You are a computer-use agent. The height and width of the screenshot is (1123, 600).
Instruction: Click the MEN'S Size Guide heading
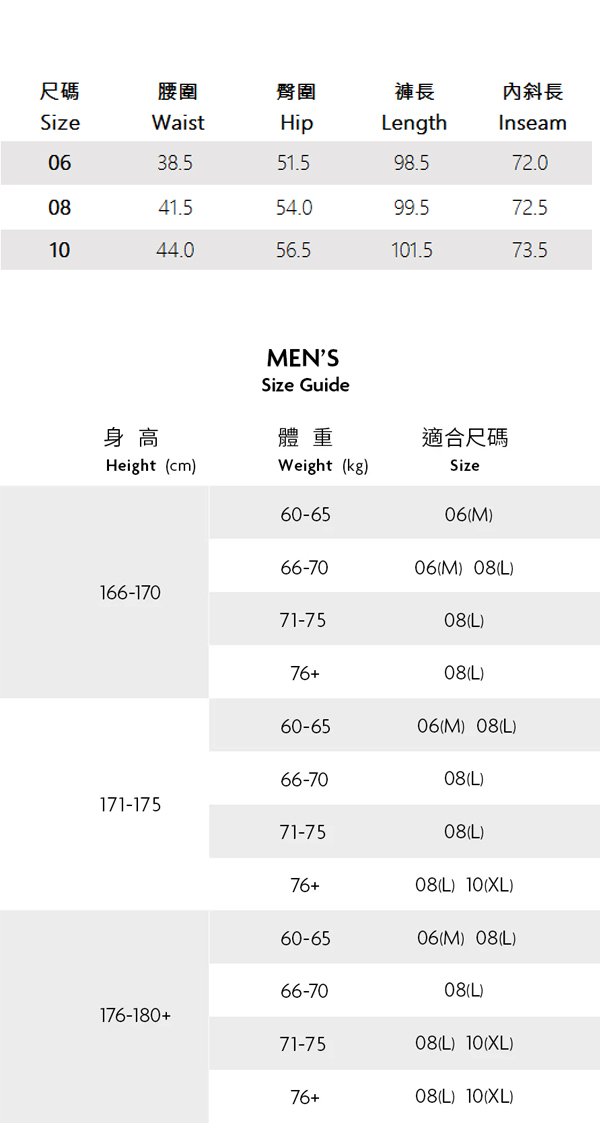pos(304,370)
